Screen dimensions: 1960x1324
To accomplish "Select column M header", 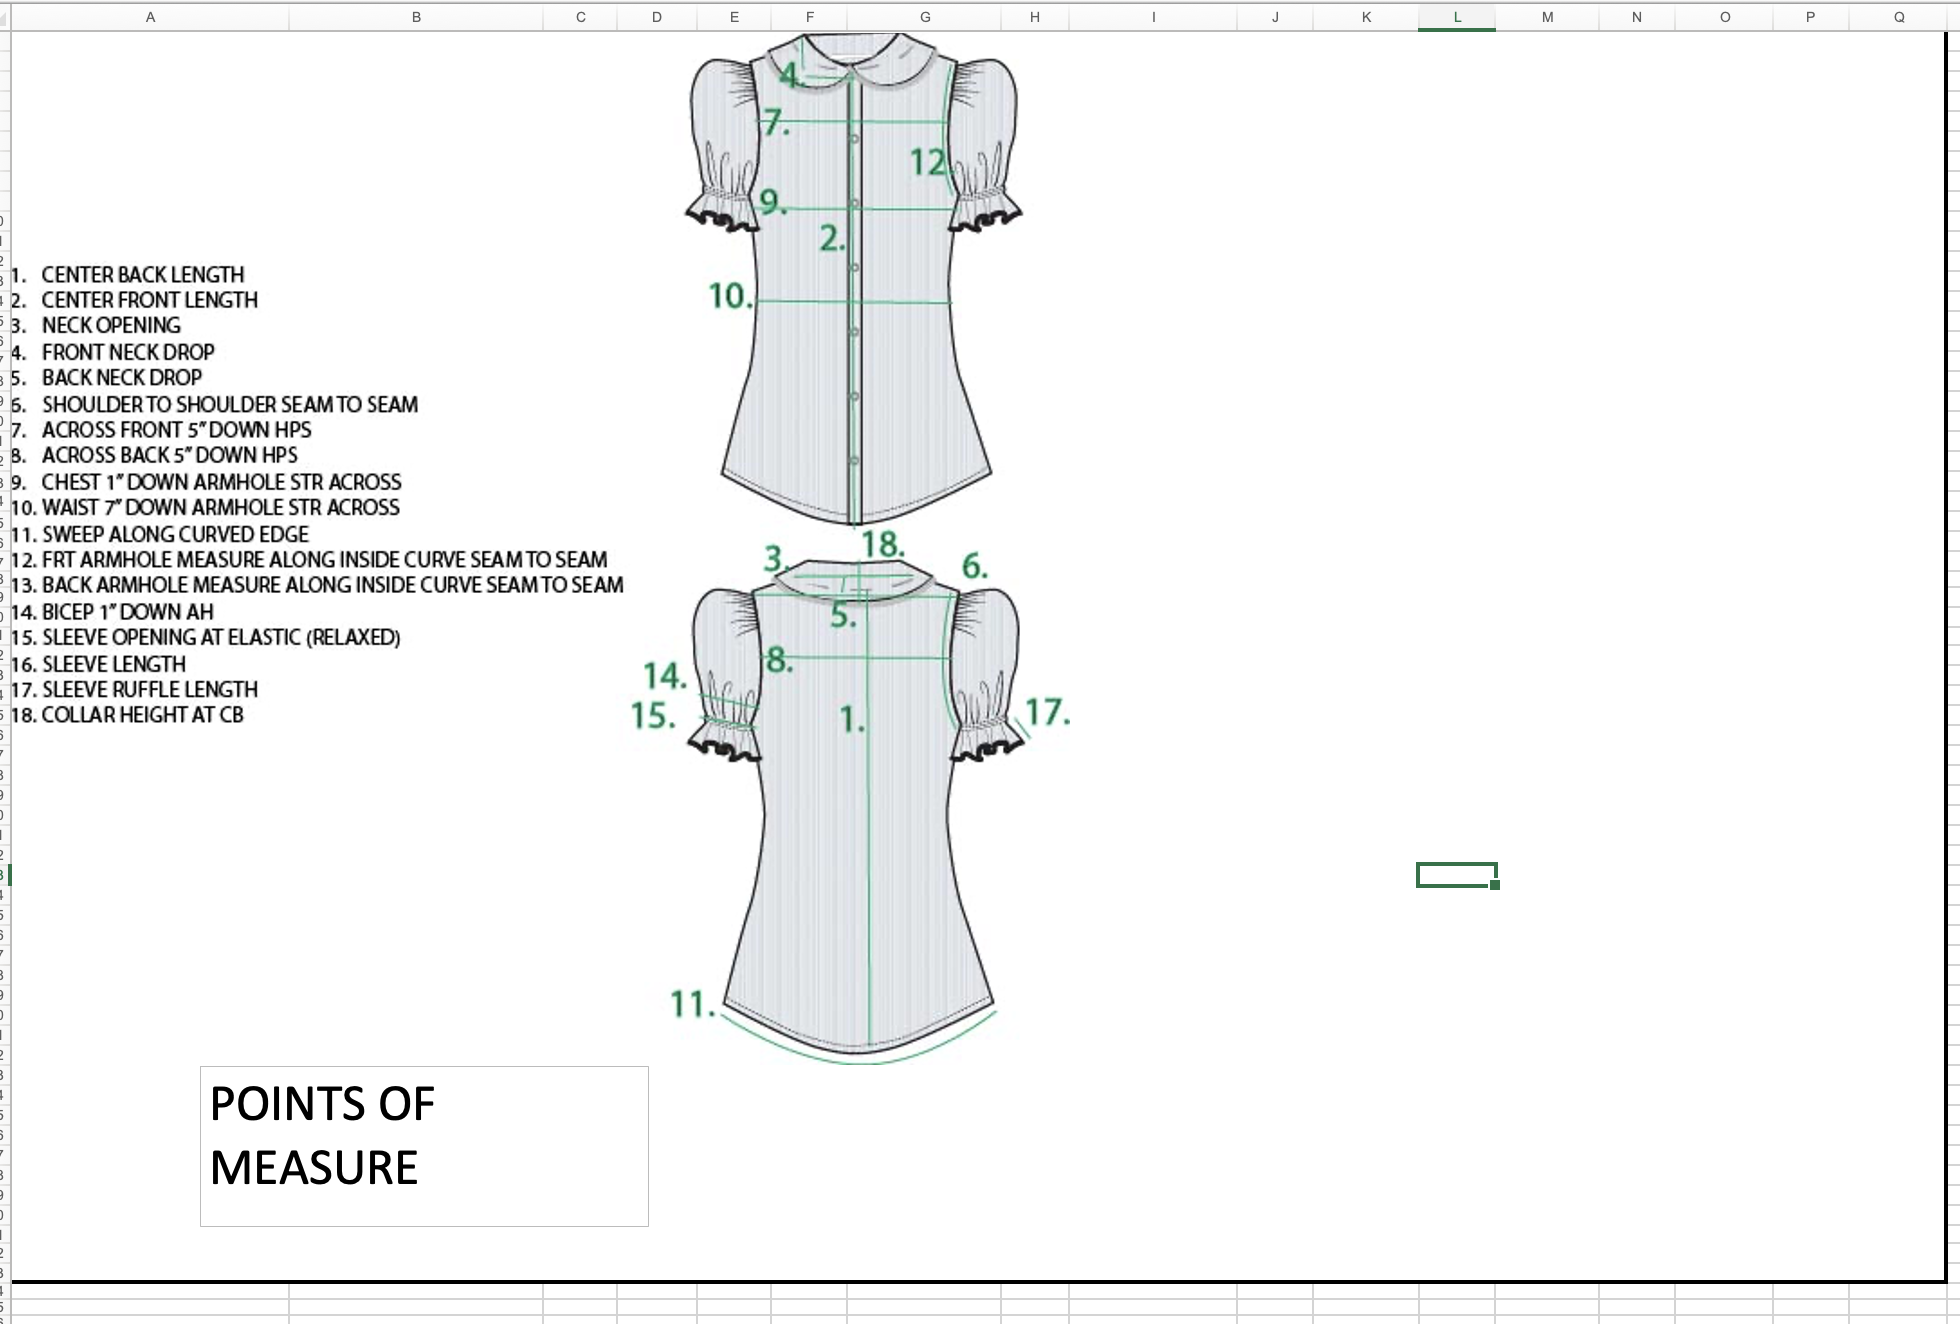I will tap(1547, 17).
